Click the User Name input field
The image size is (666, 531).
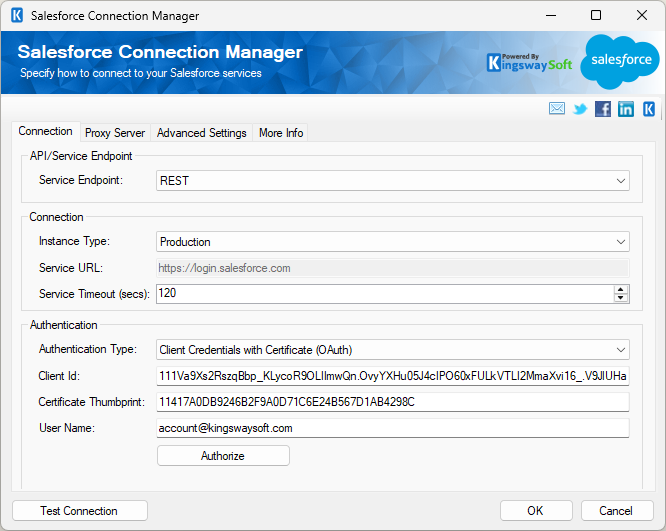[x=392, y=428]
